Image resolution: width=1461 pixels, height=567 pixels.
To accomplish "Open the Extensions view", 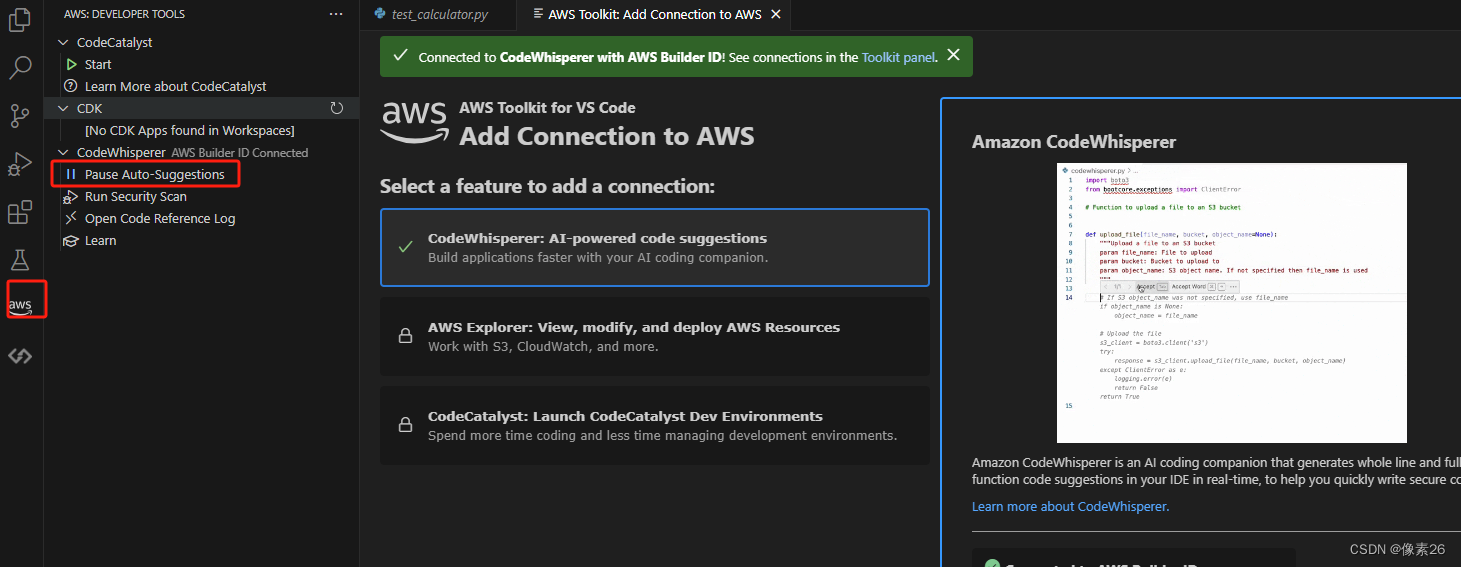I will pyautogui.click(x=20, y=212).
